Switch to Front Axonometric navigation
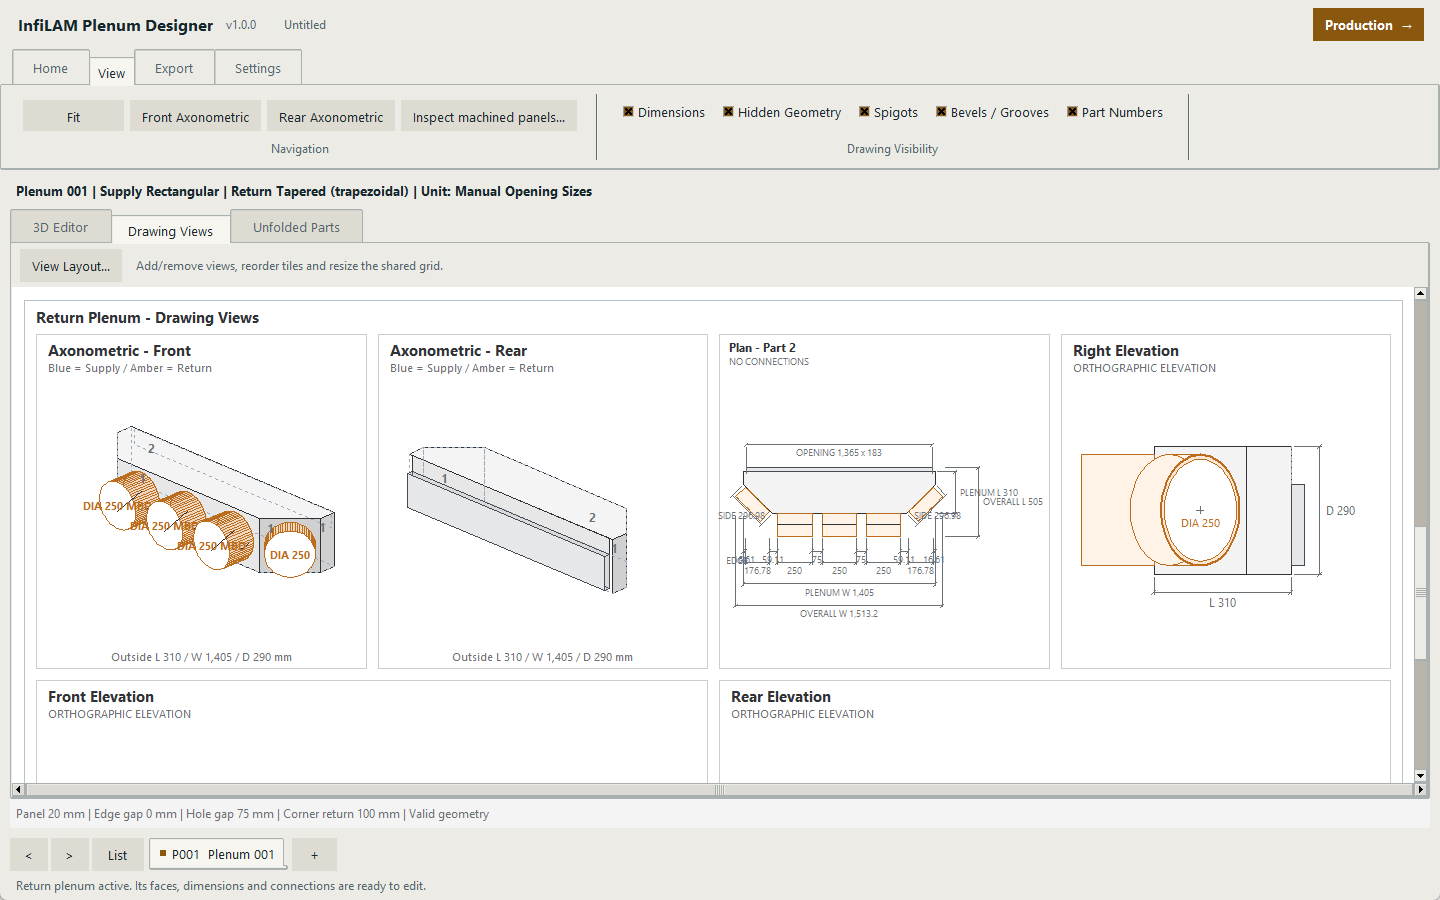 click(195, 117)
